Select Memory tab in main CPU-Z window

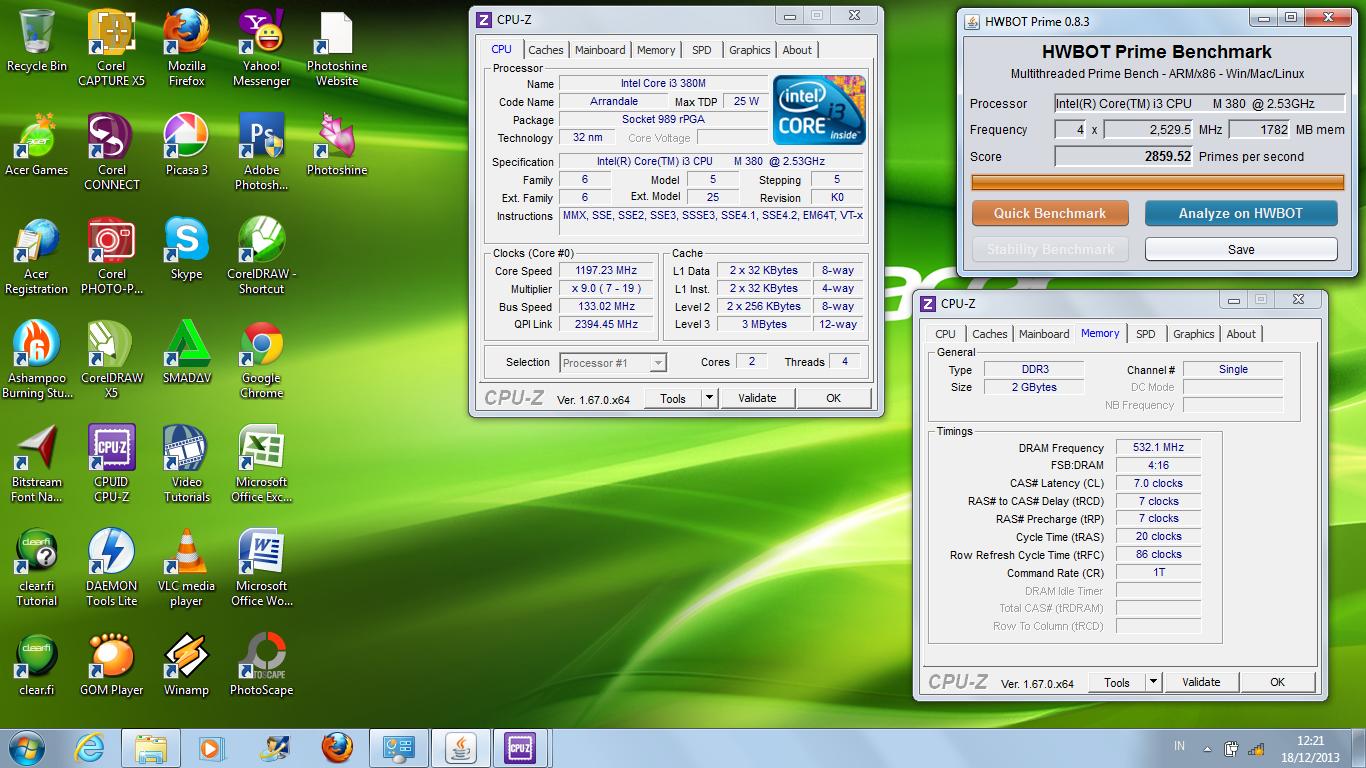(x=656, y=50)
